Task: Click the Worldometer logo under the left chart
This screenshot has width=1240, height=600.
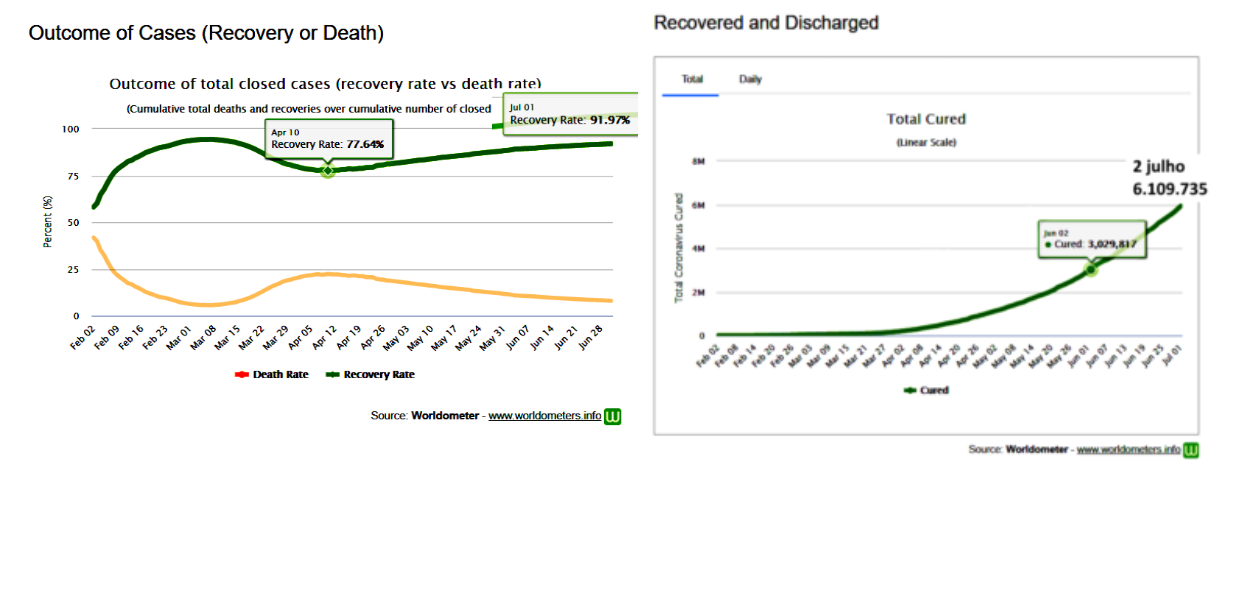Action: pyautogui.click(x=613, y=416)
